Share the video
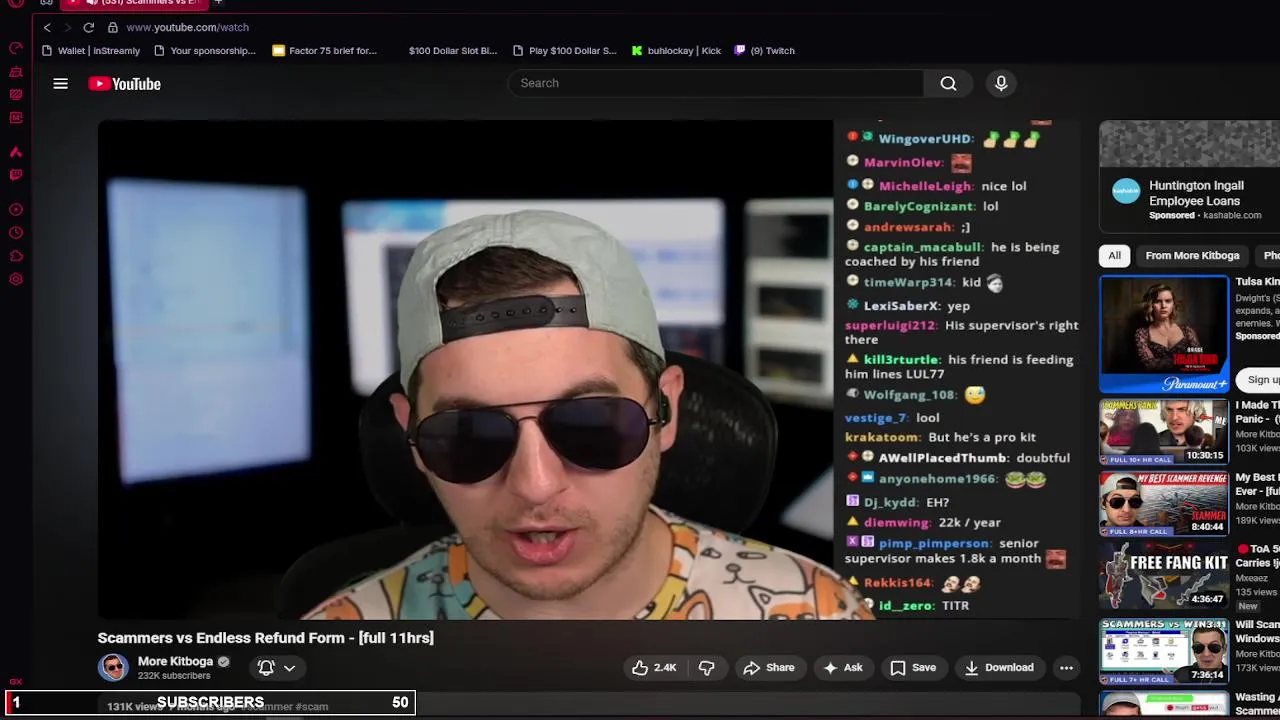 pyautogui.click(x=769, y=668)
